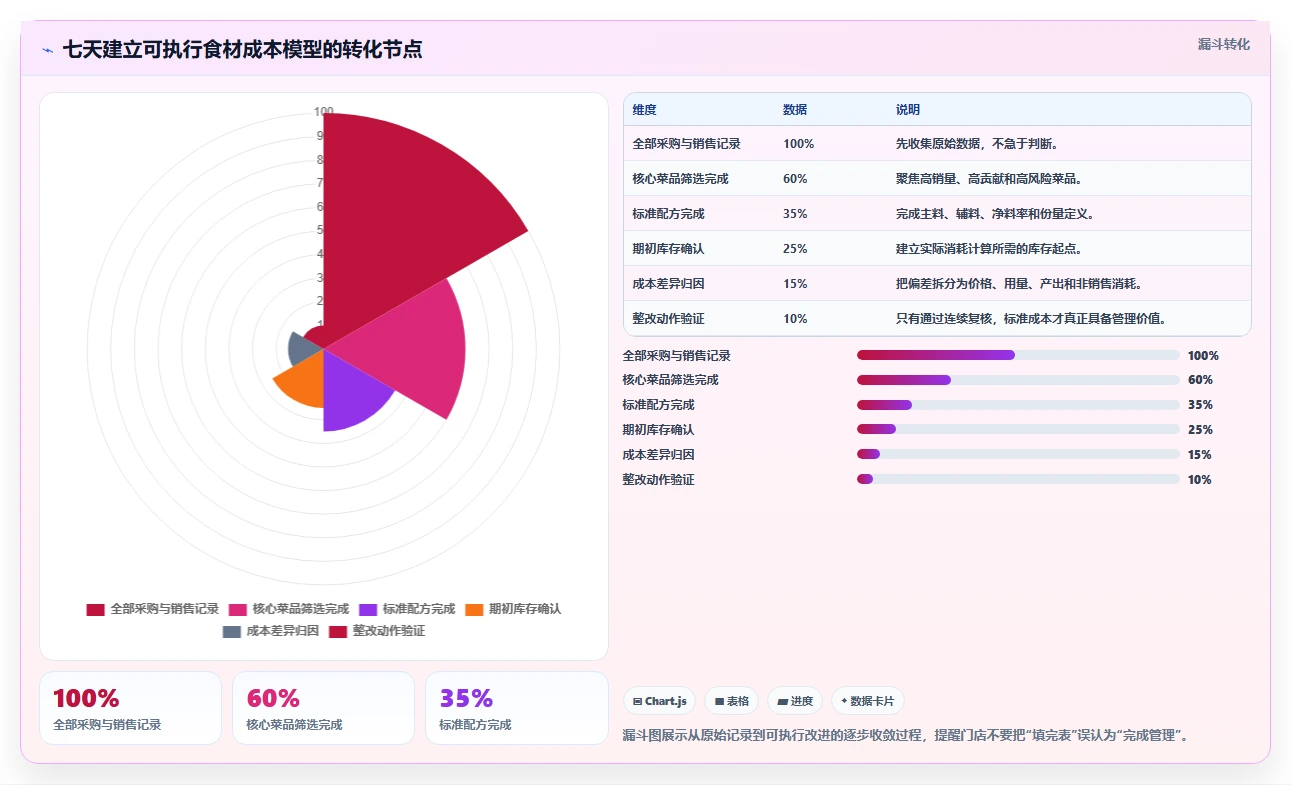Toggle legend item 全部采购与销售记录 in the chart

(x=153, y=609)
